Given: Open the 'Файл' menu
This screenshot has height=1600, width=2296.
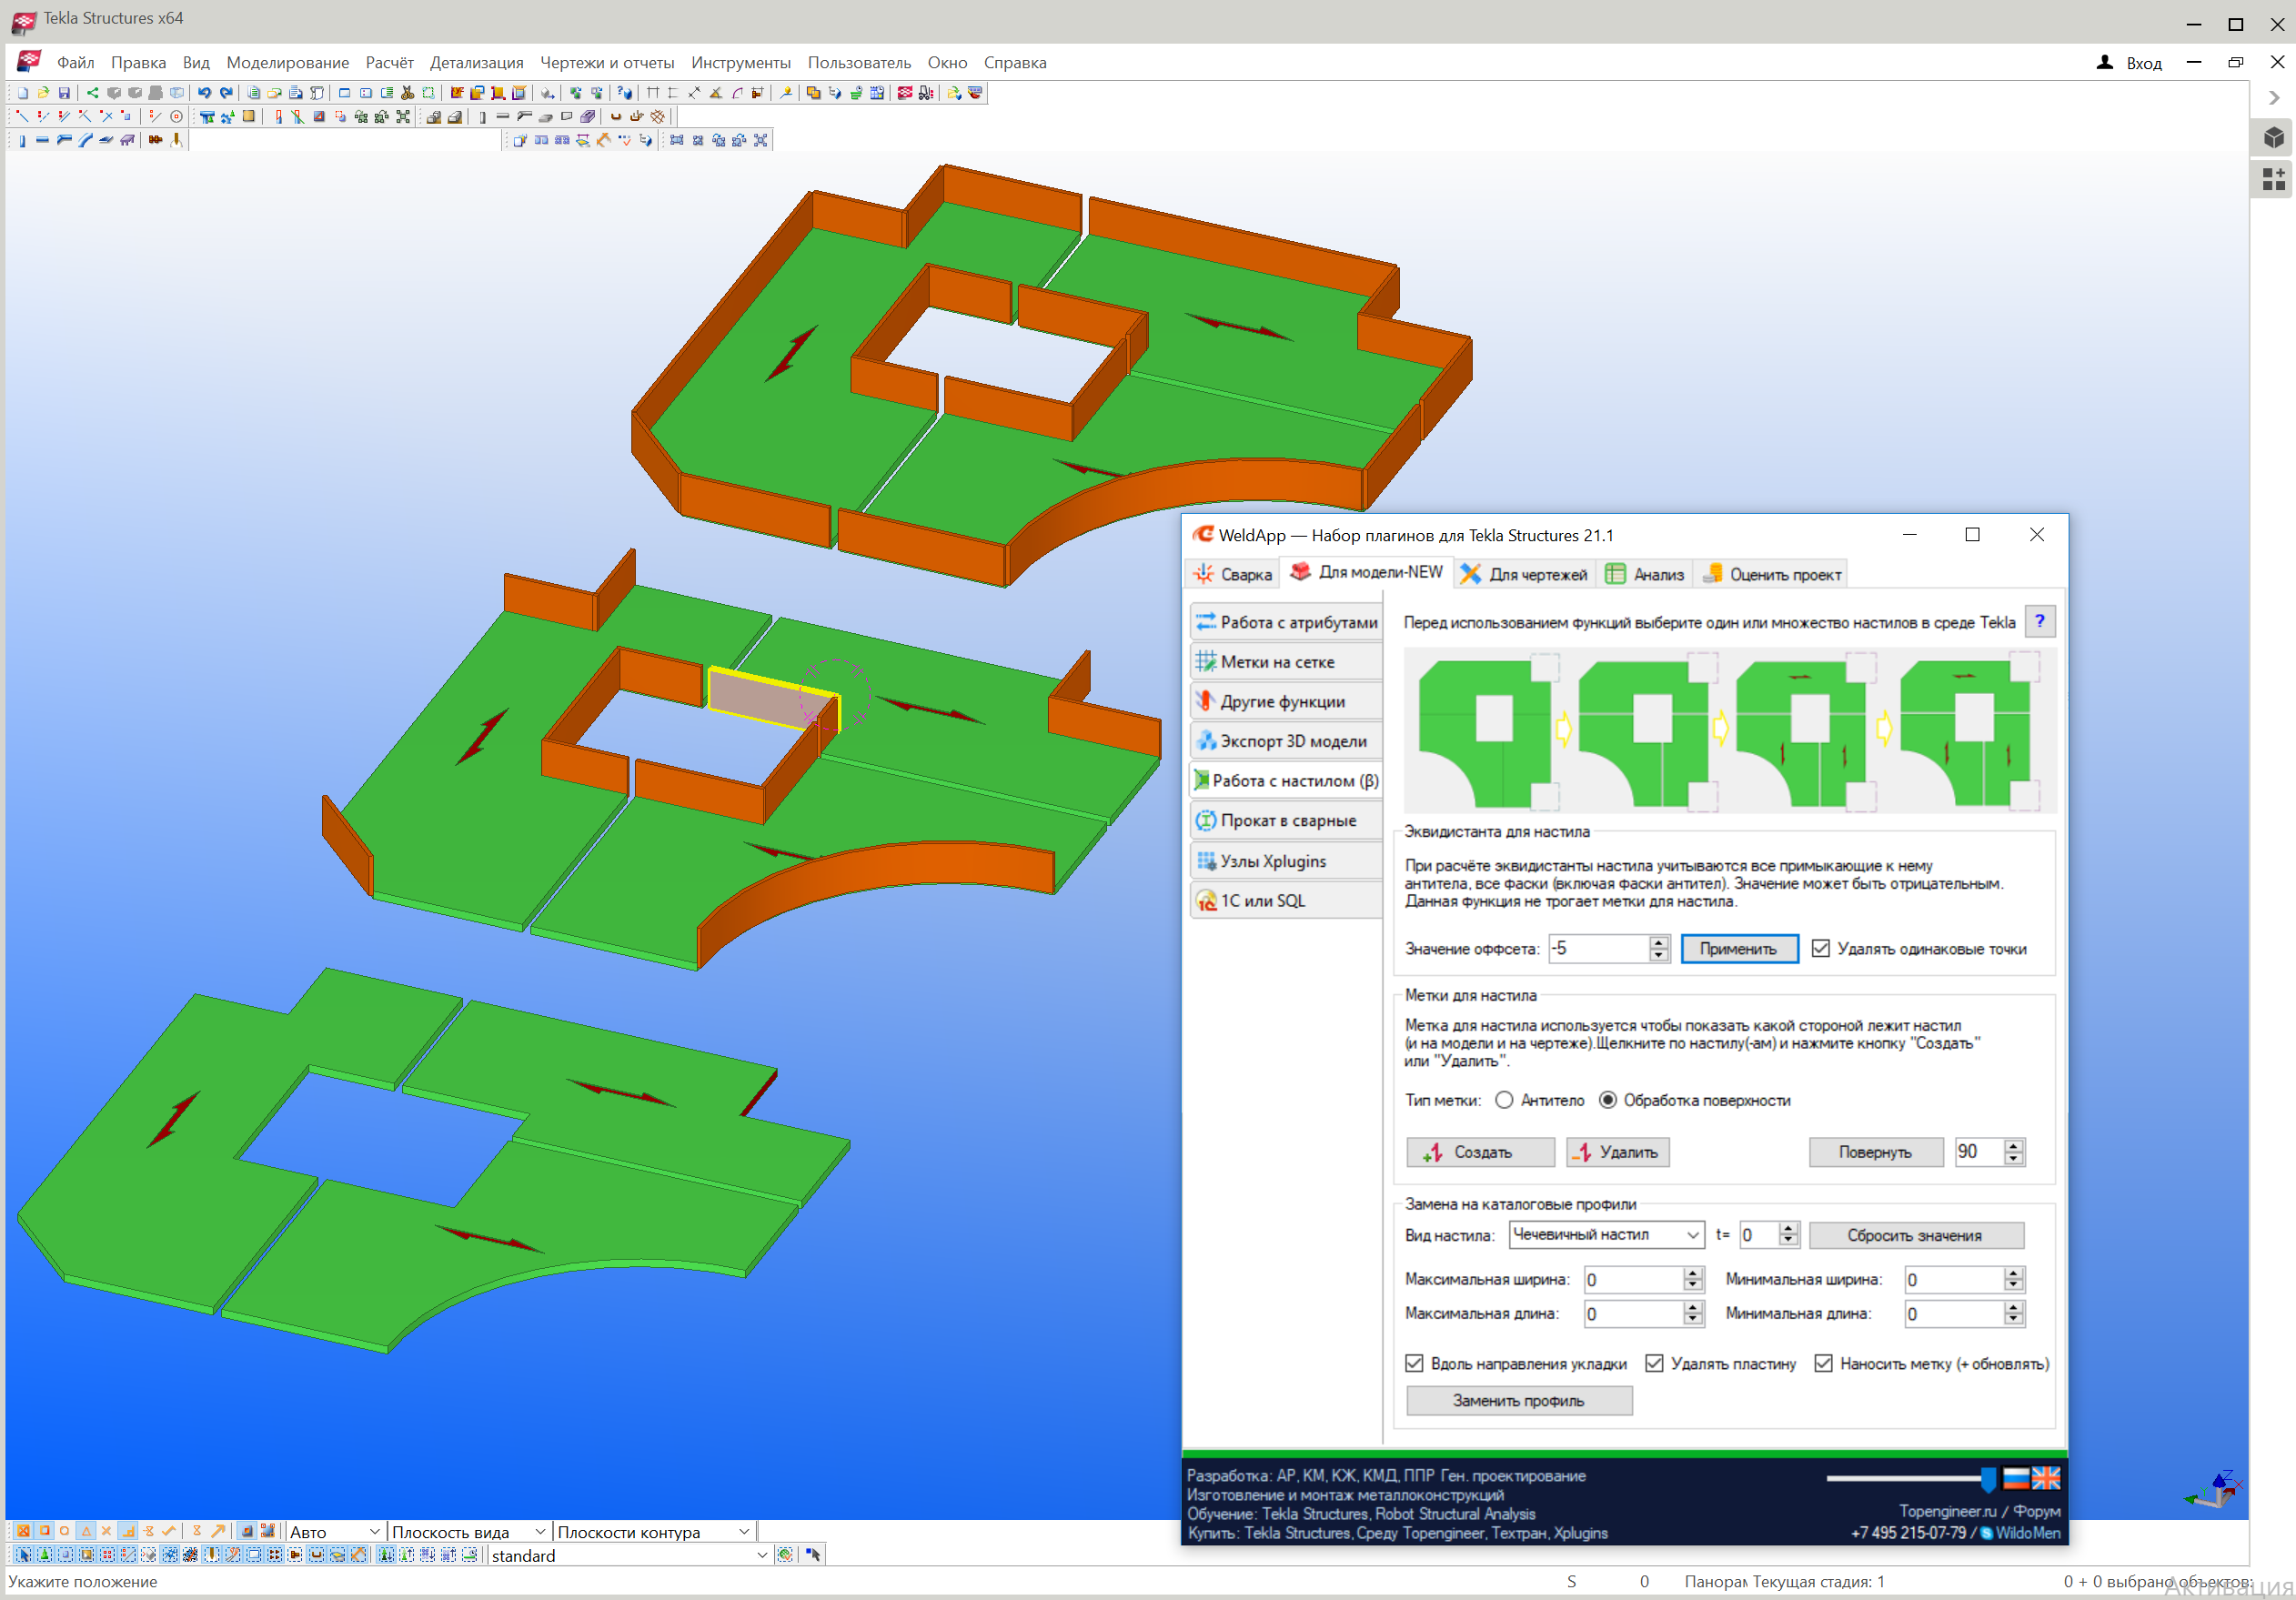Looking at the screenshot, I should [x=75, y=62].
